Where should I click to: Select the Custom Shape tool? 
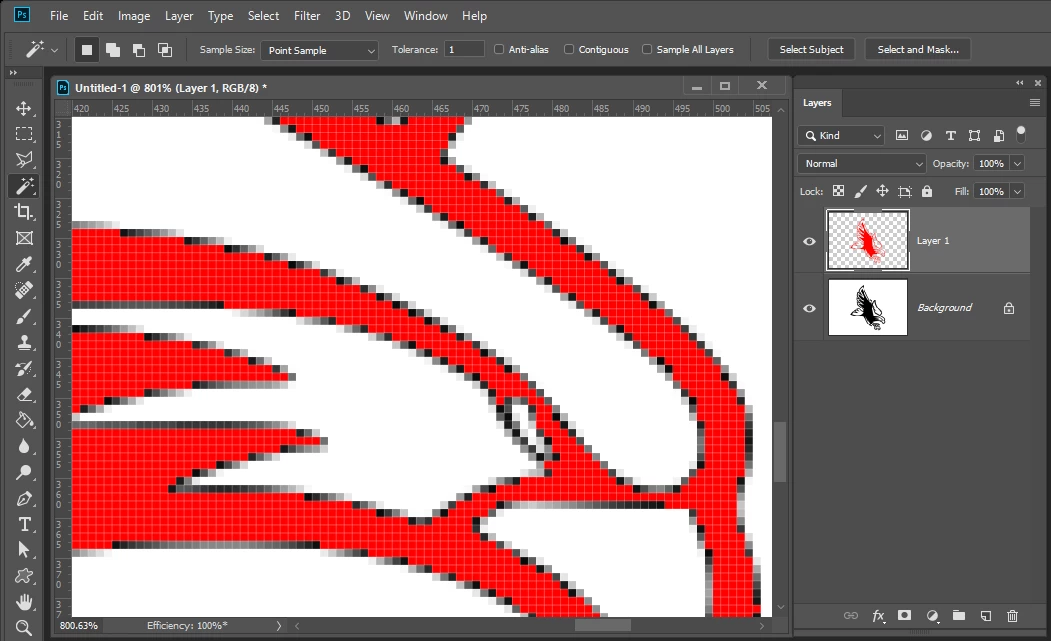[x=24, y=576]
